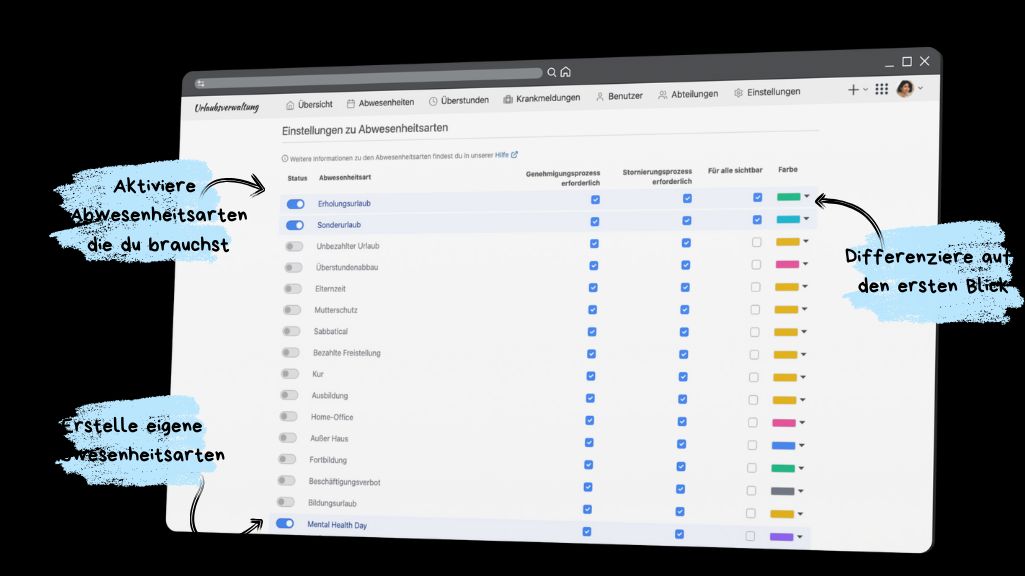Open the user avatar profile menu

click(905, 88)
